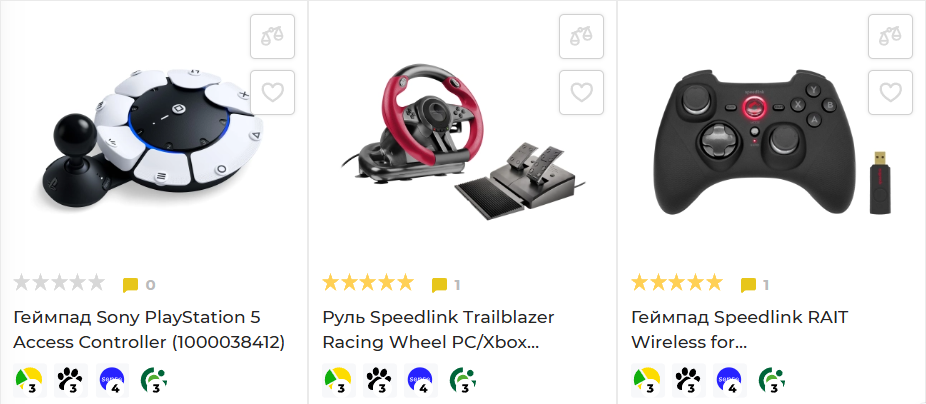Open Speedlink Trailblazer Racing Wheel product link
Image resolution: width=926 pixels, height=404 pixels.
(x=438, y=330)
